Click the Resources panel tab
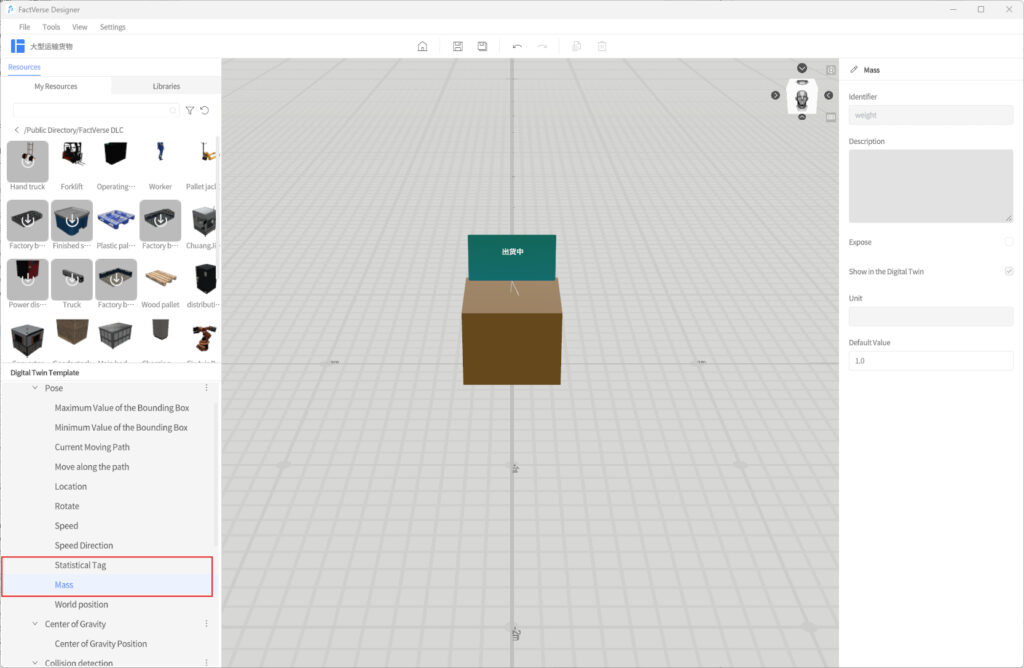This screenshot has height=668, width=1024. pyautogui.click(x=24, y=67)
